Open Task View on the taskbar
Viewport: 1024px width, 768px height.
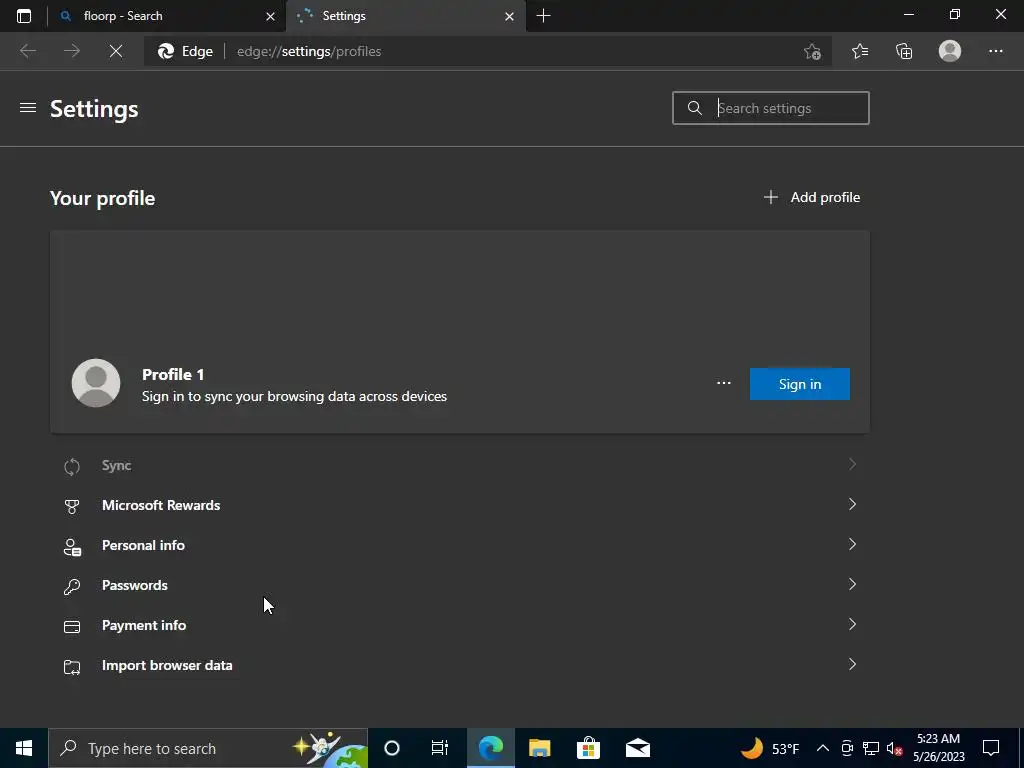(x=440, y=748)
